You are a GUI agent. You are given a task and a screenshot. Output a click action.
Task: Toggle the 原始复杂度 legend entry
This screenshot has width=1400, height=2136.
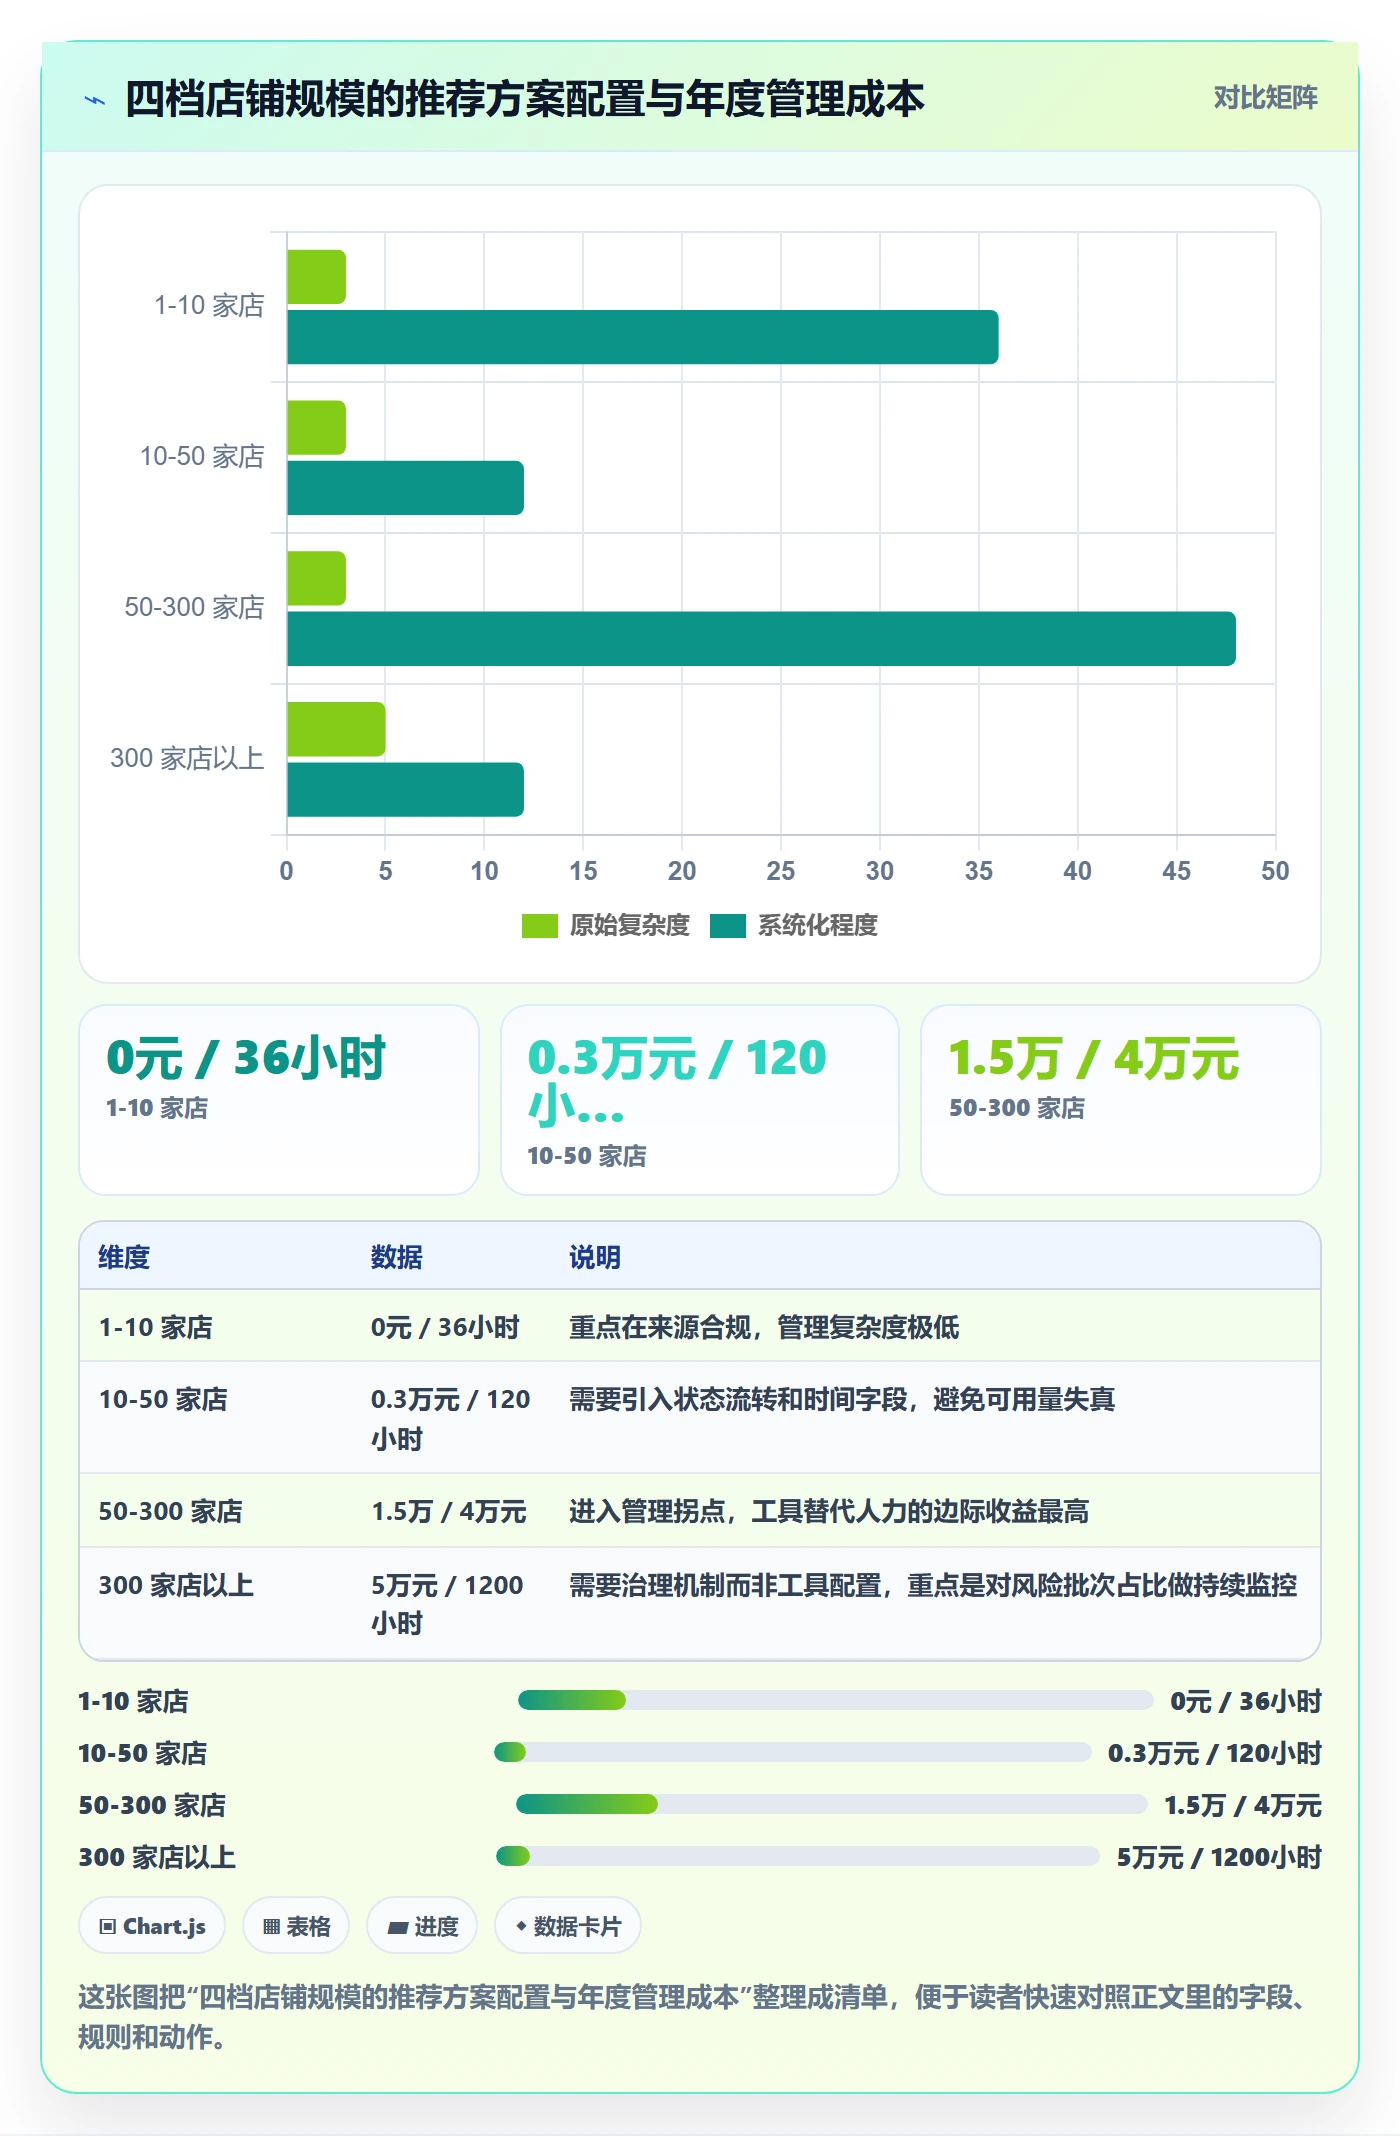(606, 926)
